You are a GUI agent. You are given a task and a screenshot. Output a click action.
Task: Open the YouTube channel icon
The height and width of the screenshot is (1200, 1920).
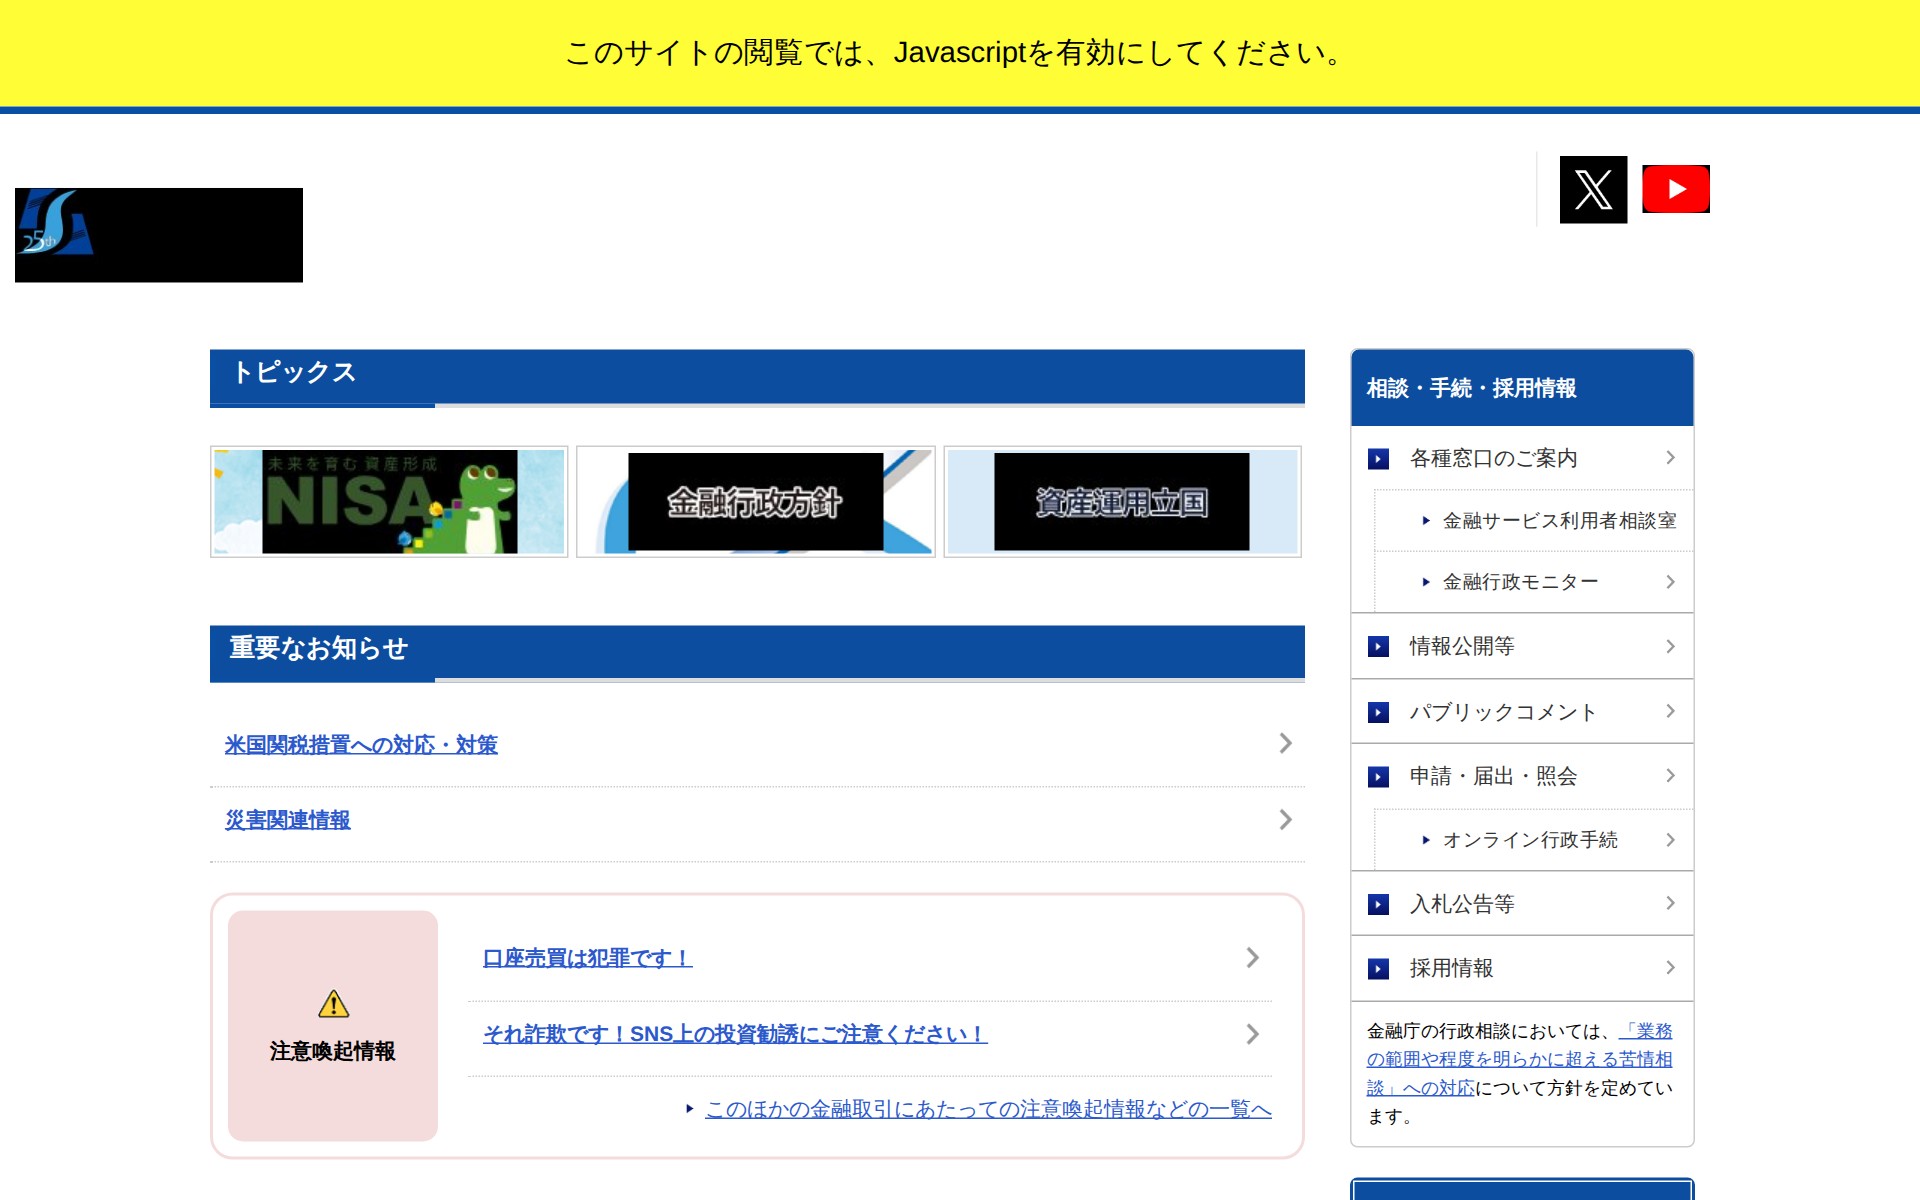[x=1675, y=190]
